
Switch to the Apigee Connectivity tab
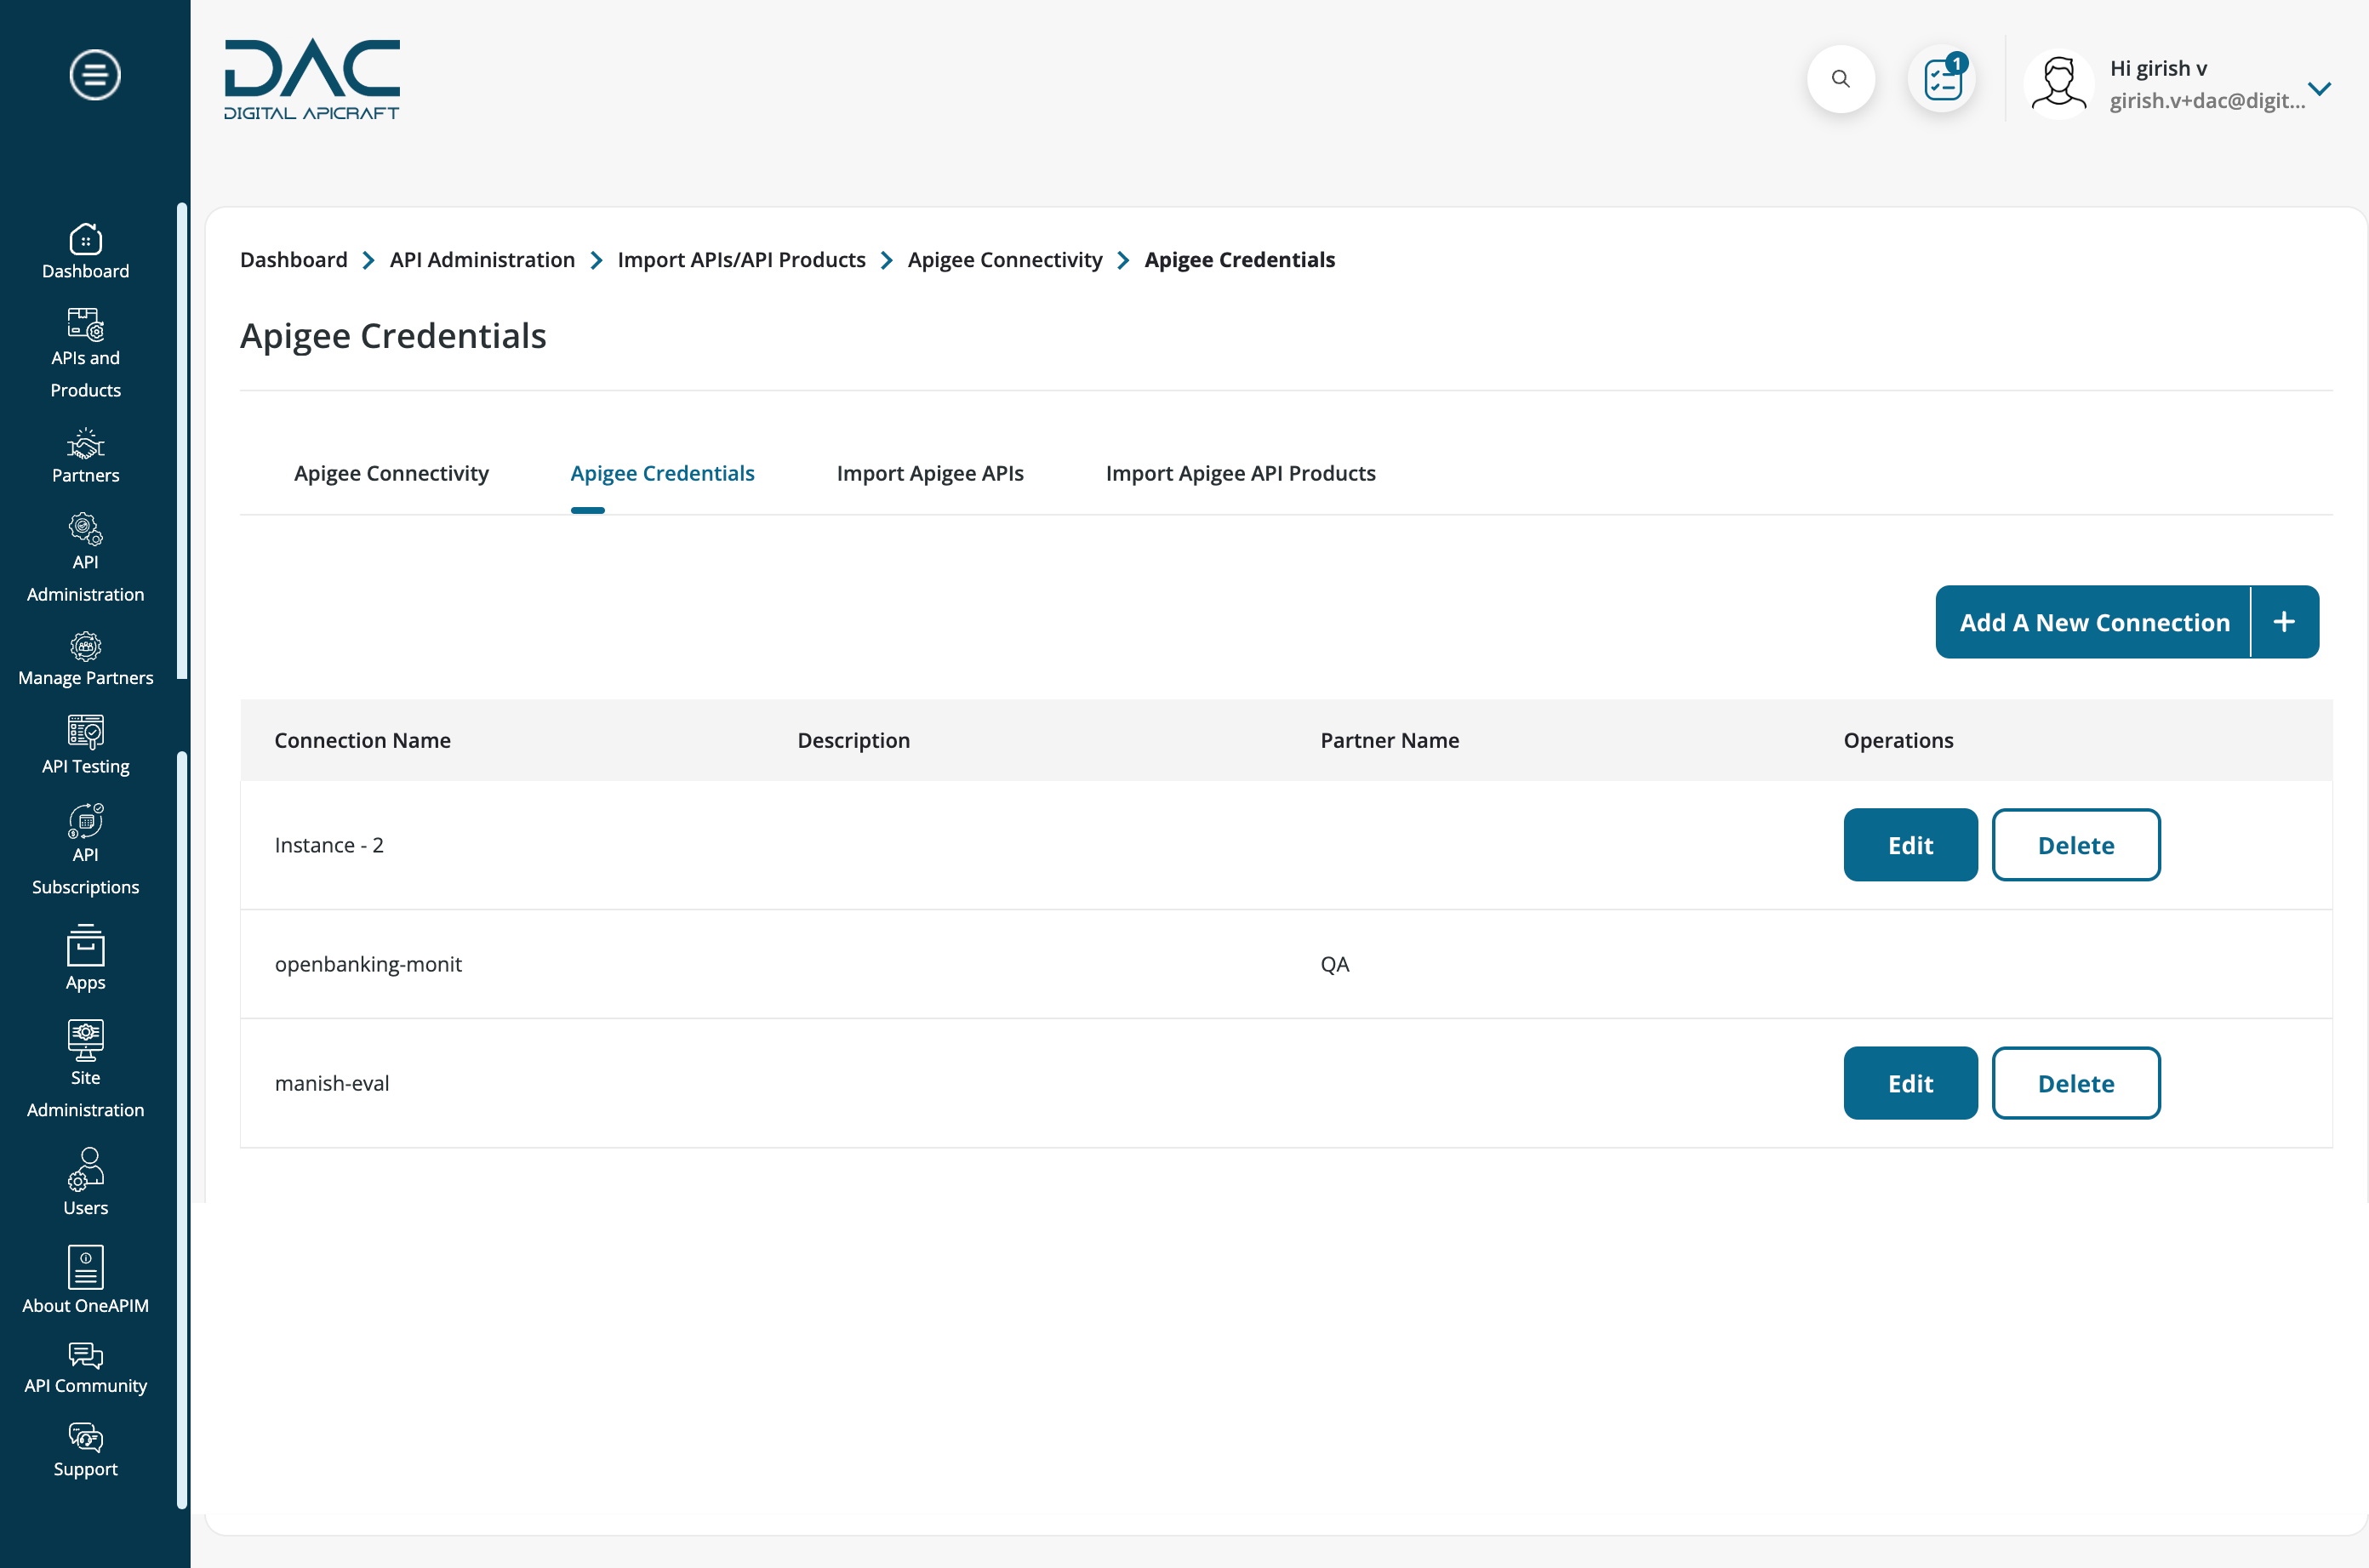click(391, 473)
